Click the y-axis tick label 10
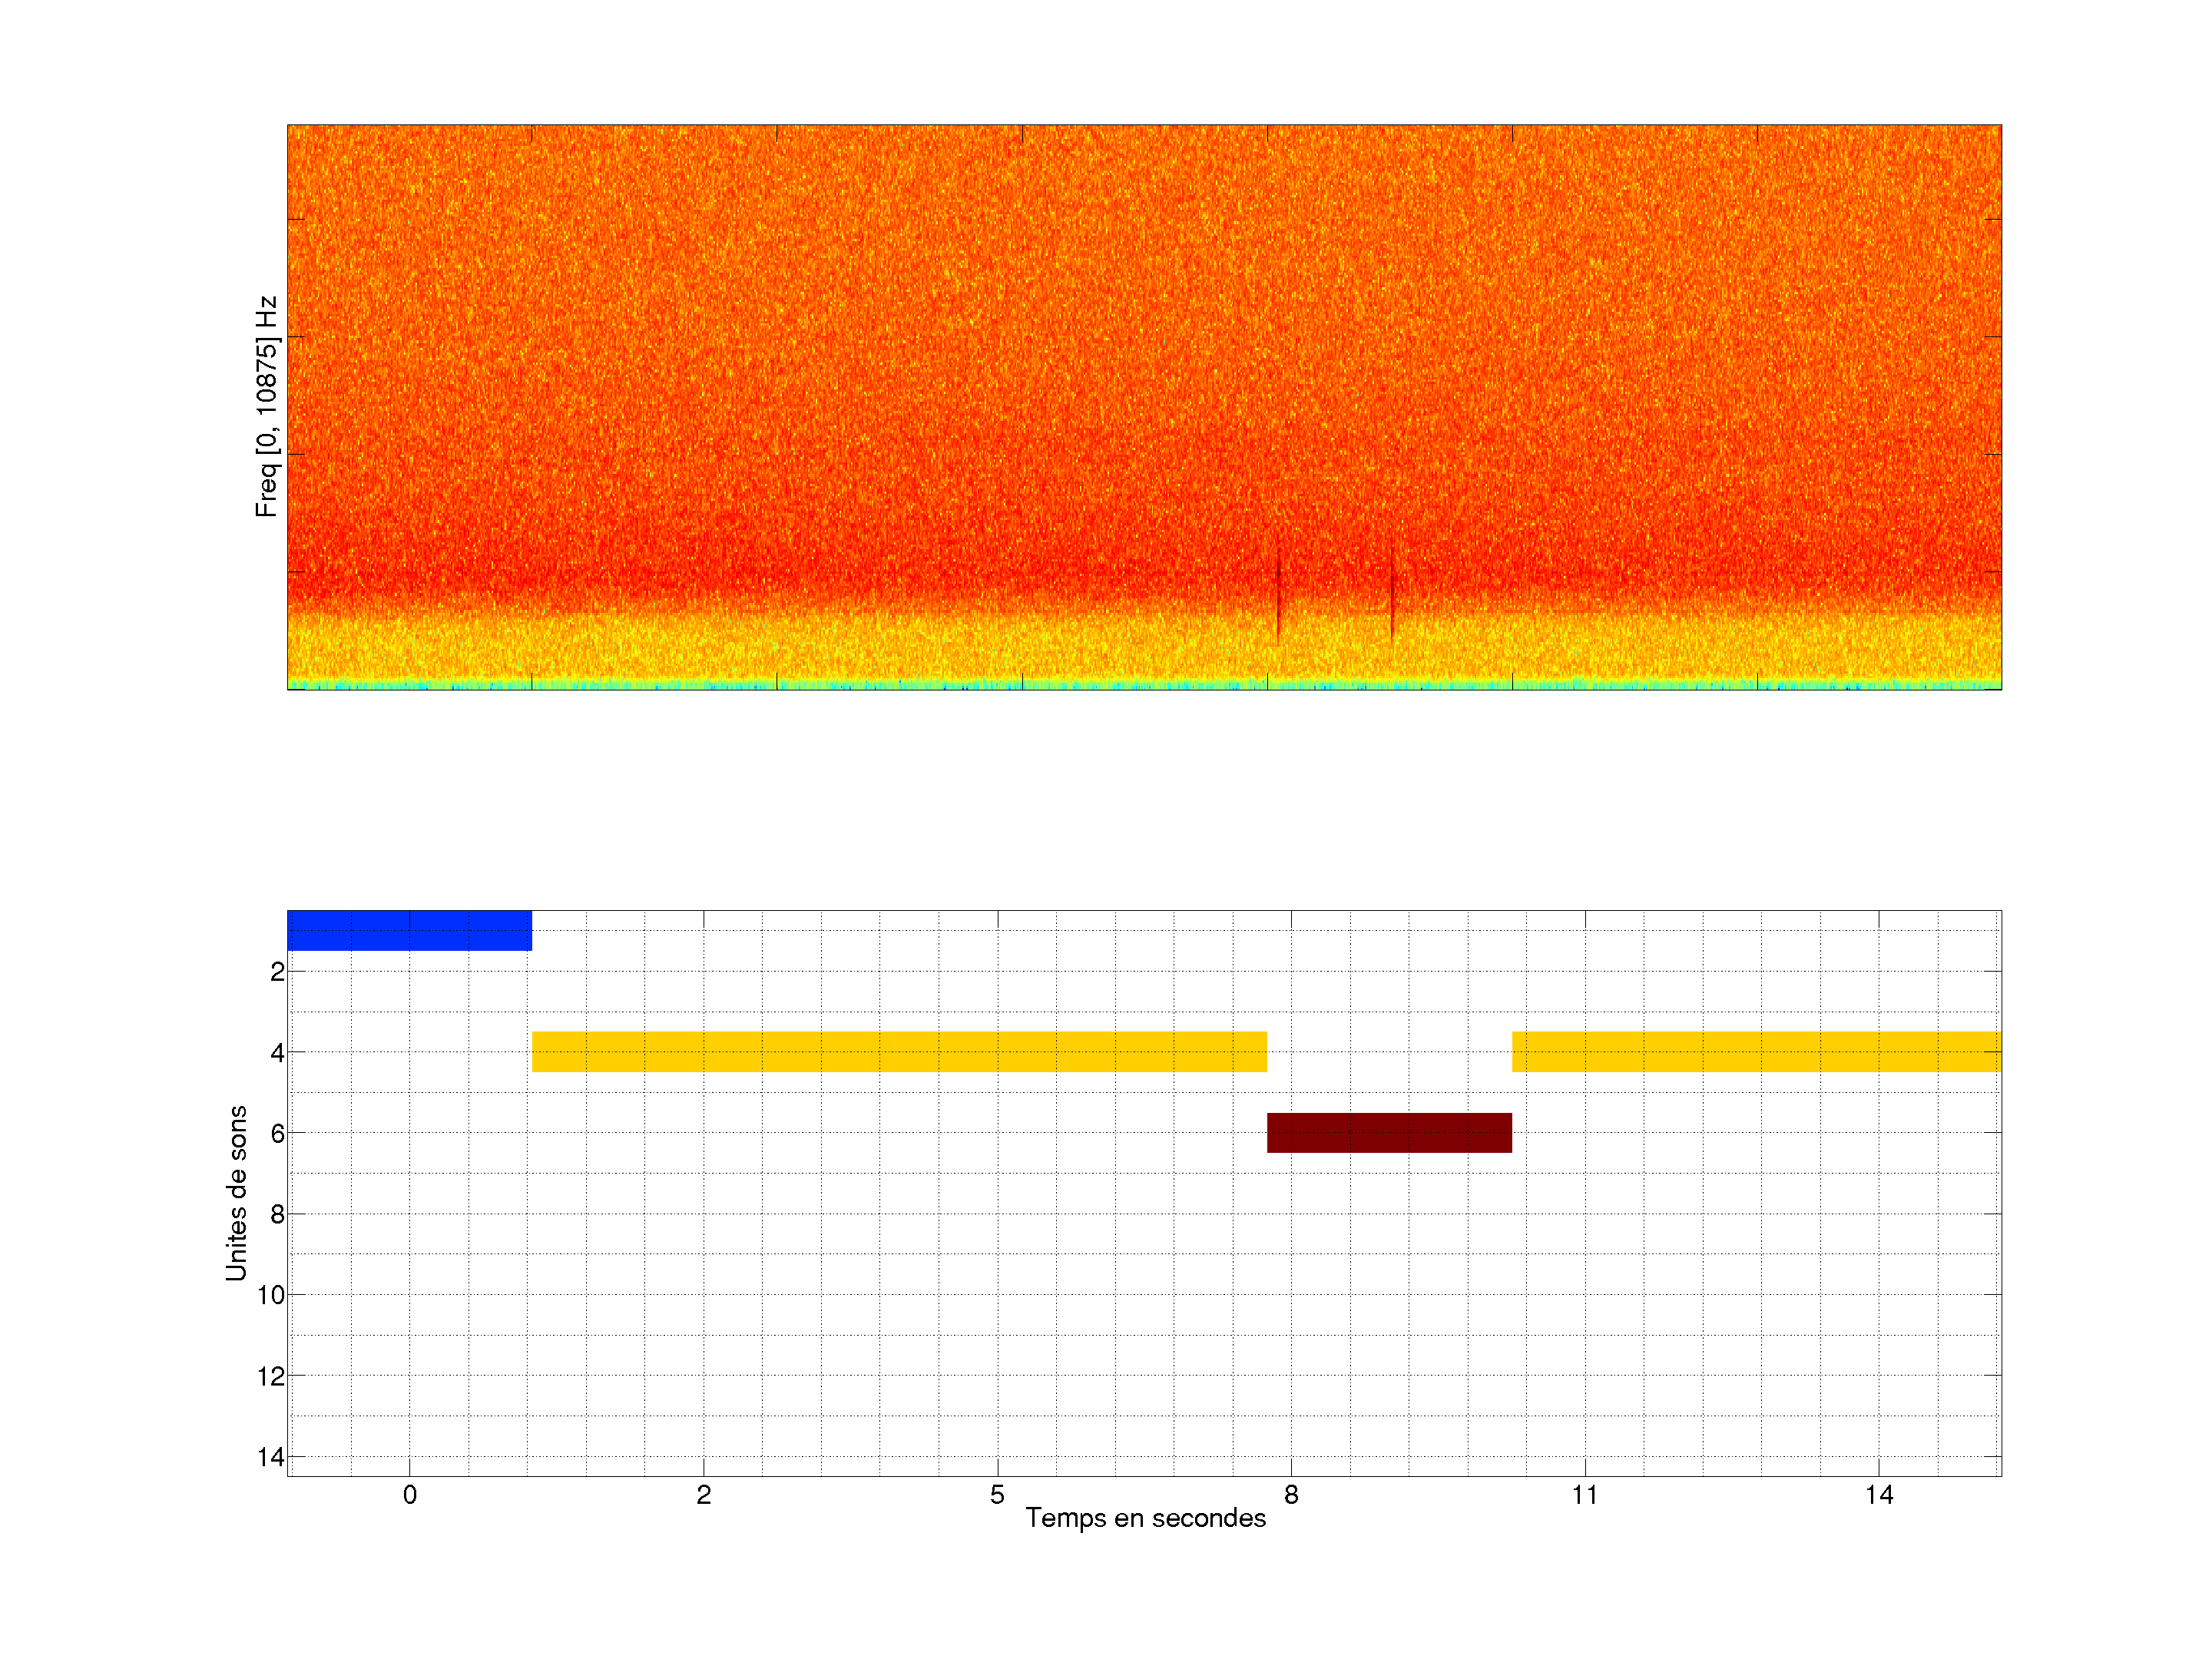Viewport: 2212px width, 1659px height. click(270, 1295)
